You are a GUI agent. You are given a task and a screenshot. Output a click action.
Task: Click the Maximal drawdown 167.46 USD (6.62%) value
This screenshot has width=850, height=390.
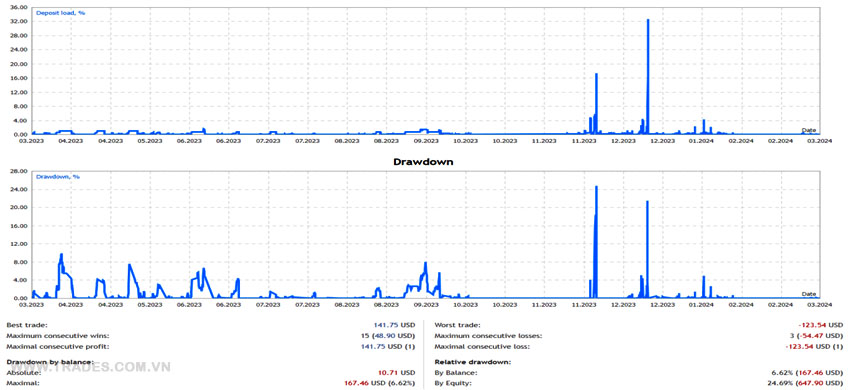point(380,383)
